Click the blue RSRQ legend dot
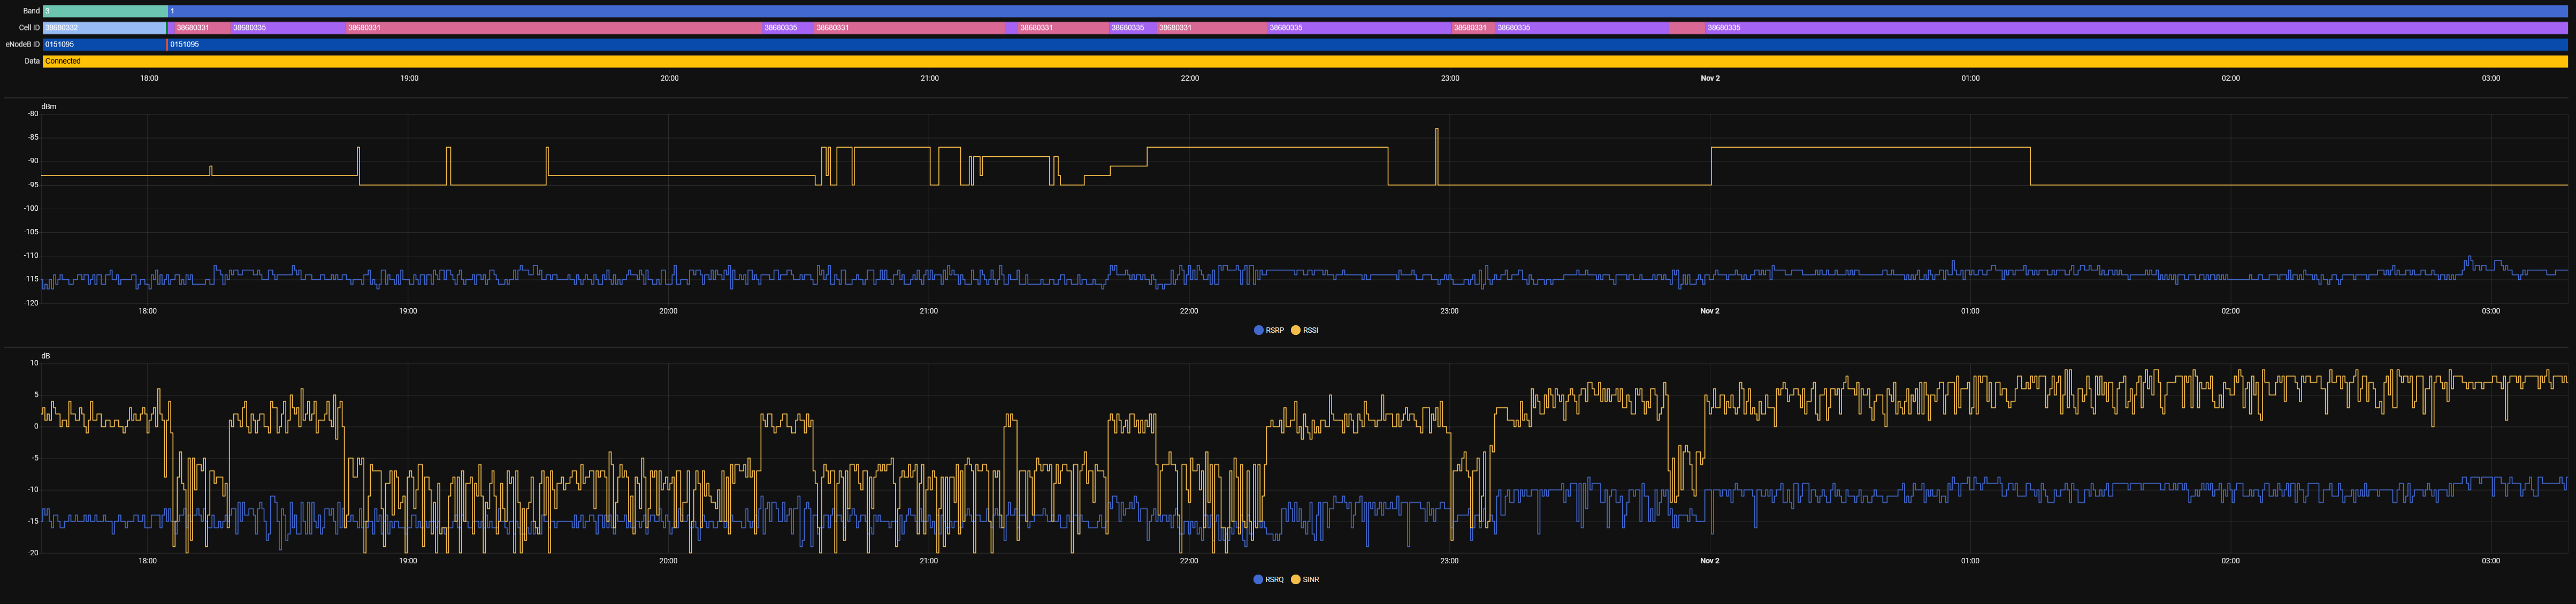 click(1258, 580)
